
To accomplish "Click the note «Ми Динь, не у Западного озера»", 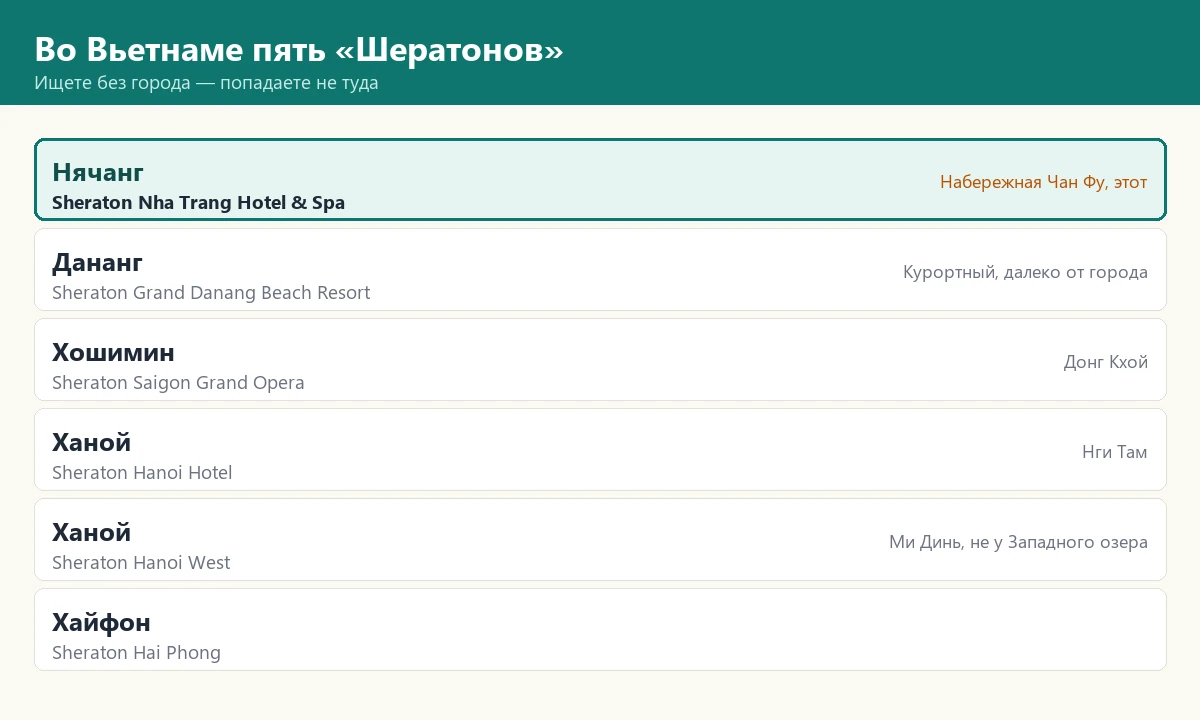I will 1018,542.
